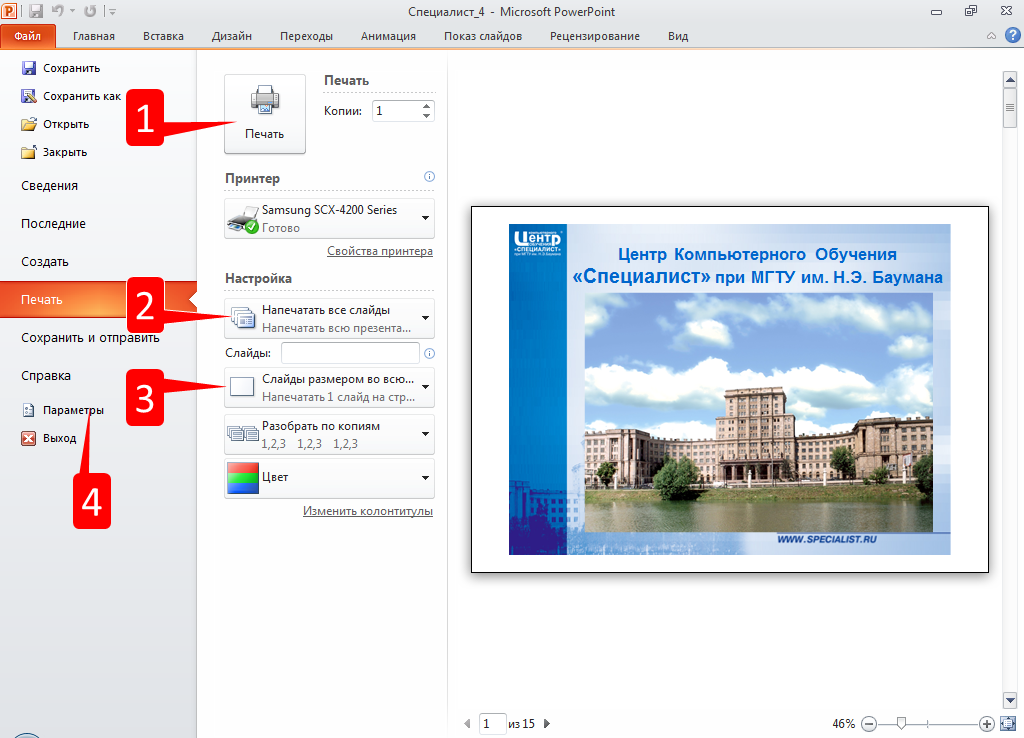Screen dimensions: 1024x738
Task: Click the Save As item in the sidebar
Action: coord(80,96)
